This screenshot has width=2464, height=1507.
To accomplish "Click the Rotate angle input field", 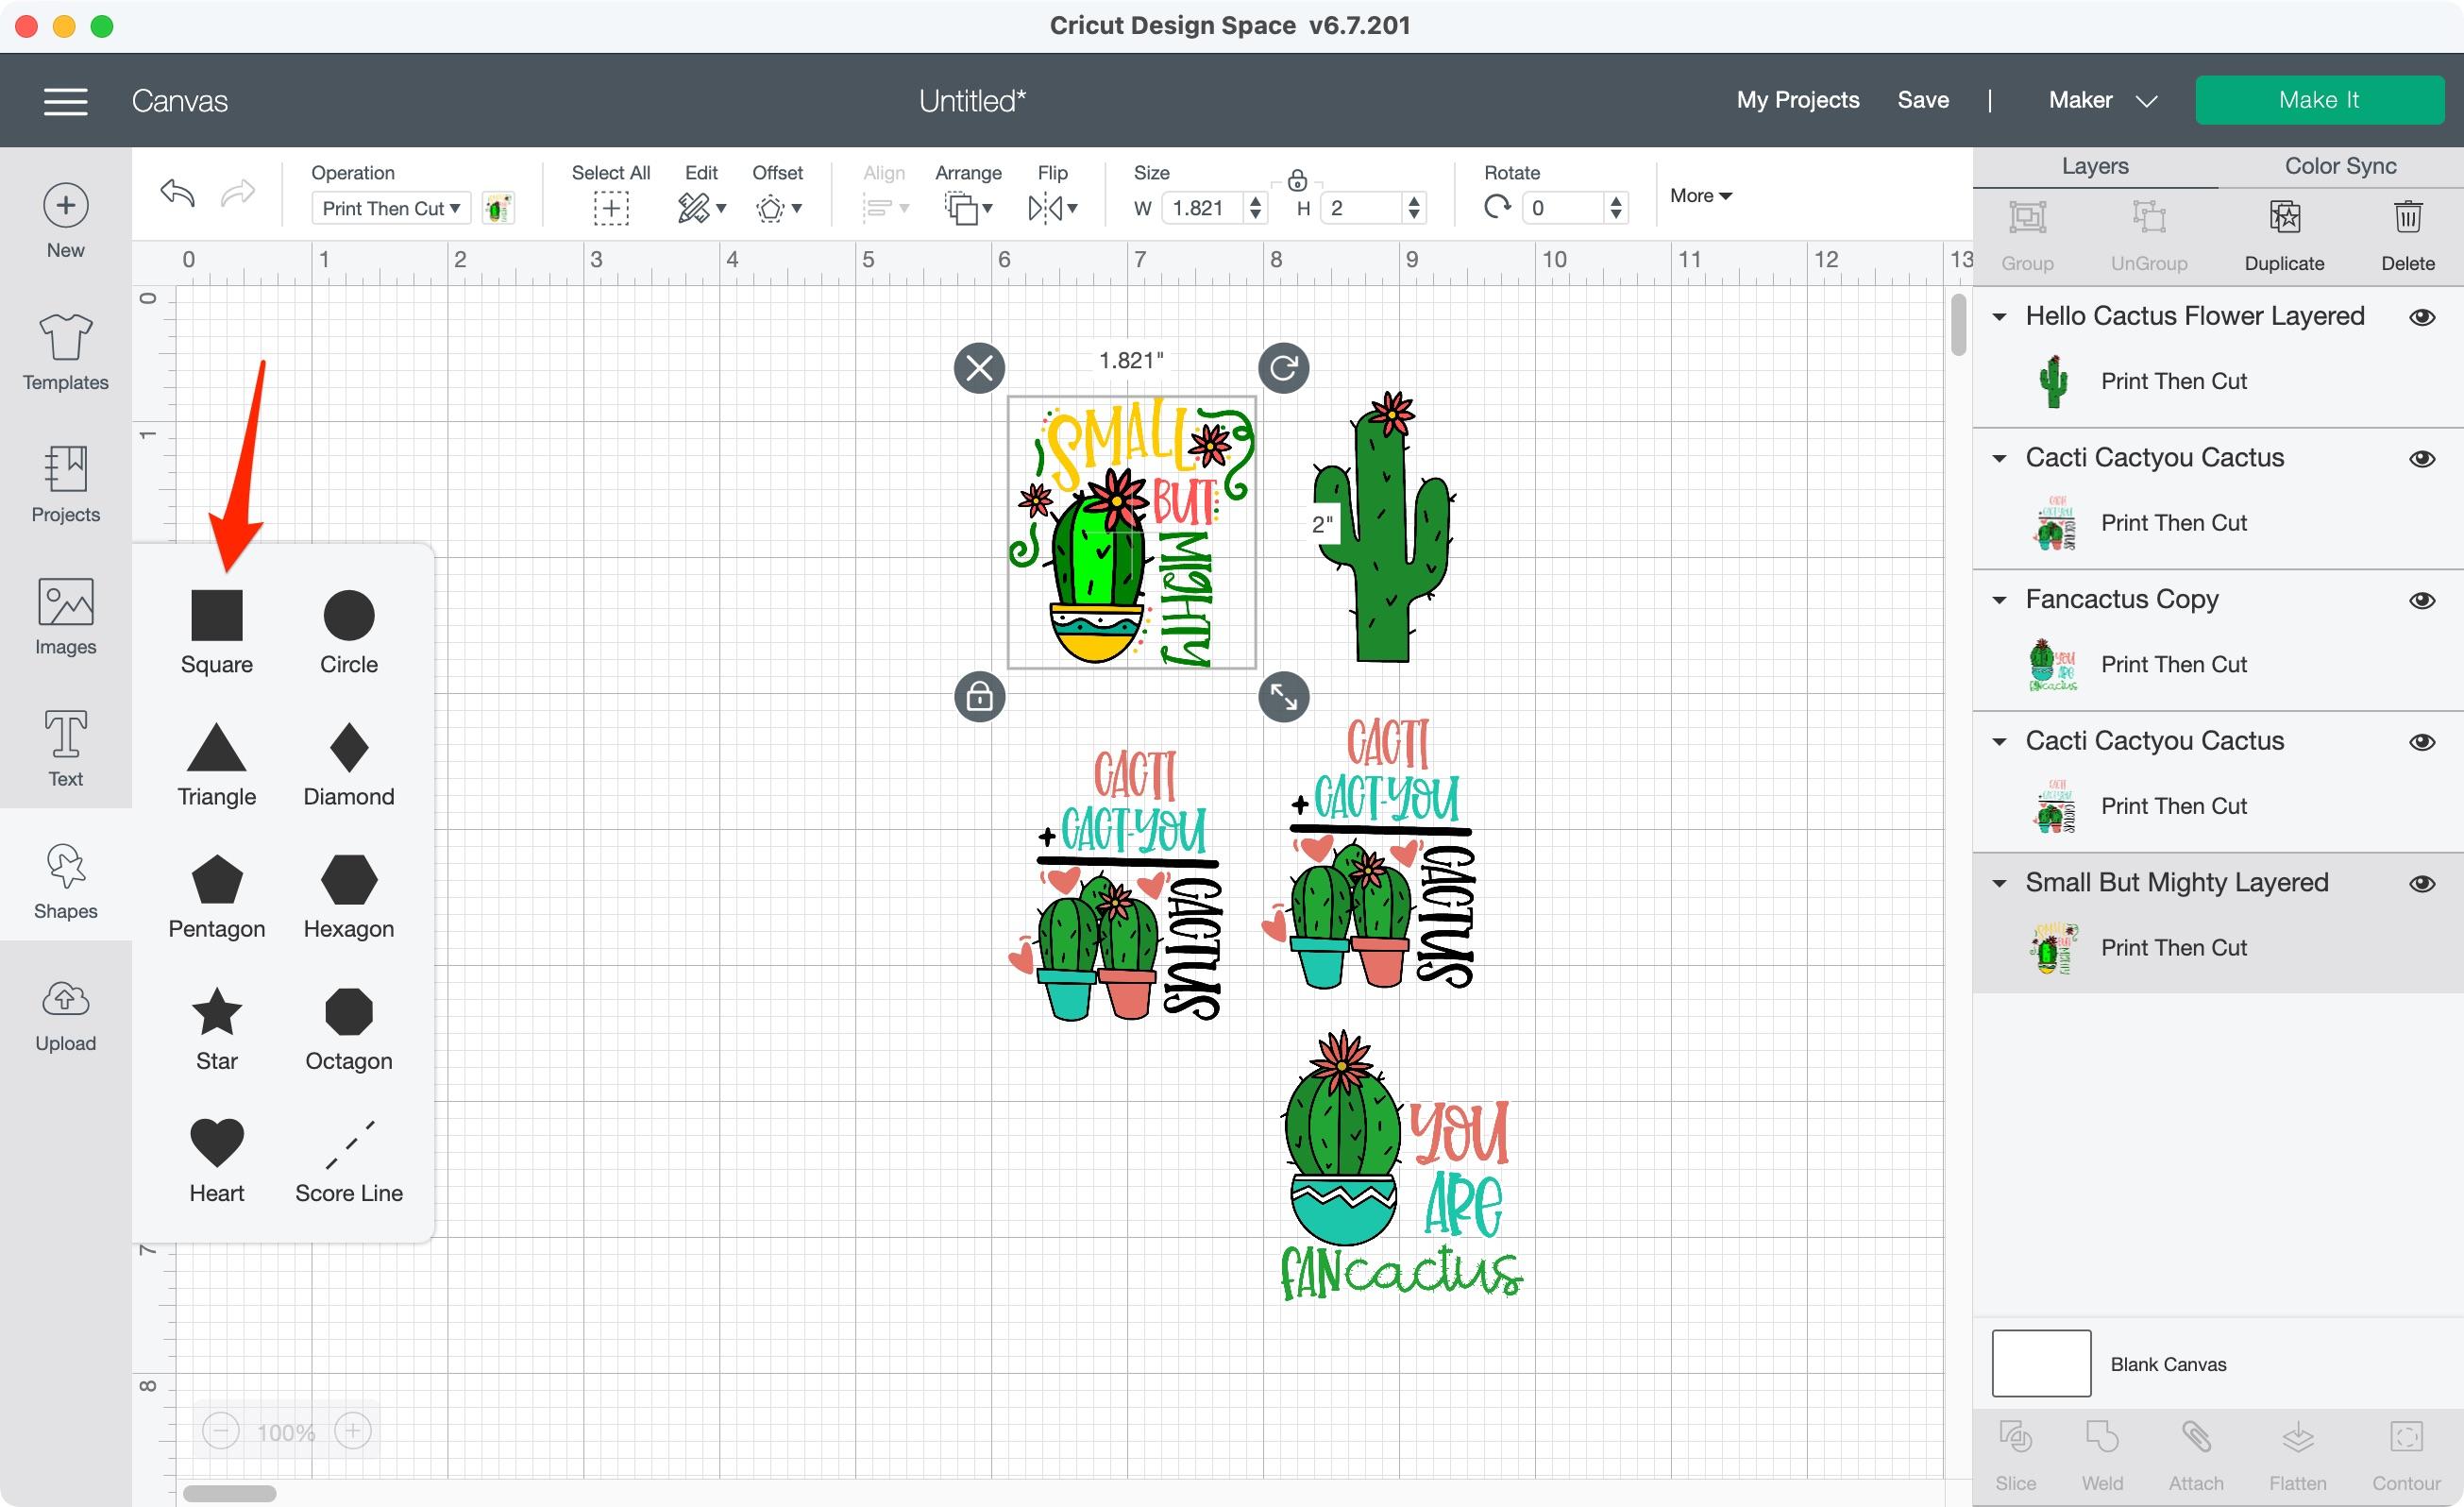I will point(1563,208).
